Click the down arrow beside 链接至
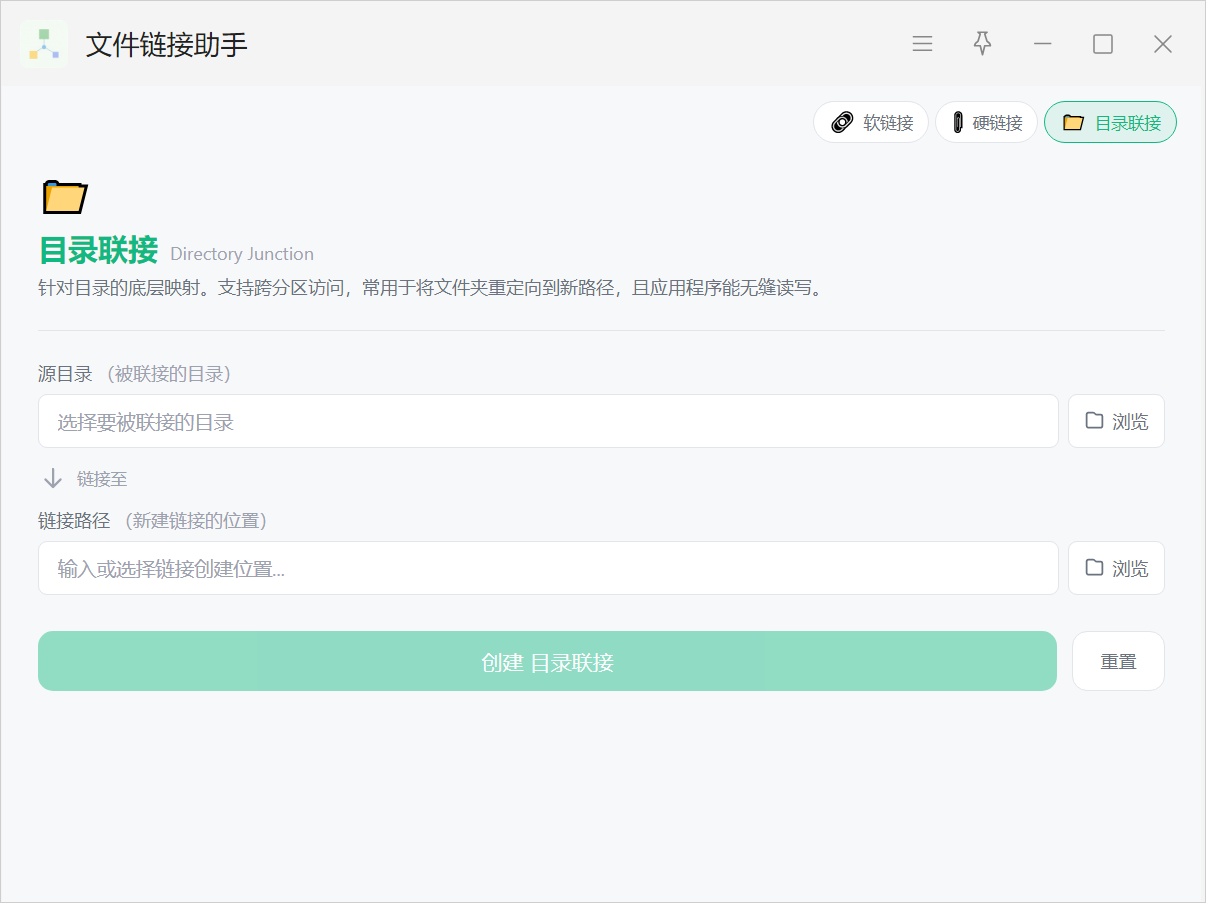 (53, 479)
